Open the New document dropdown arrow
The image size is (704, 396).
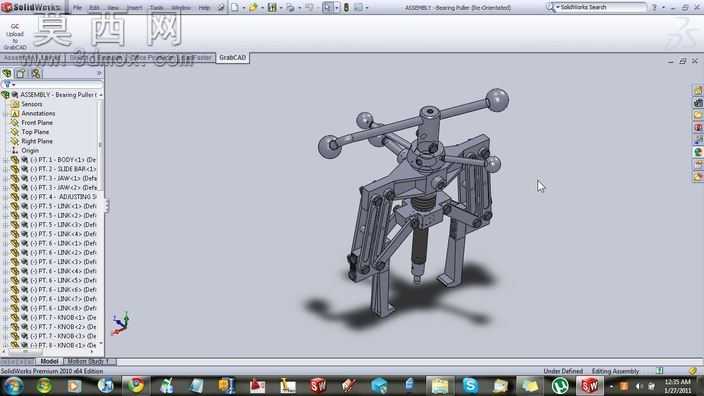tap(243, 8)
